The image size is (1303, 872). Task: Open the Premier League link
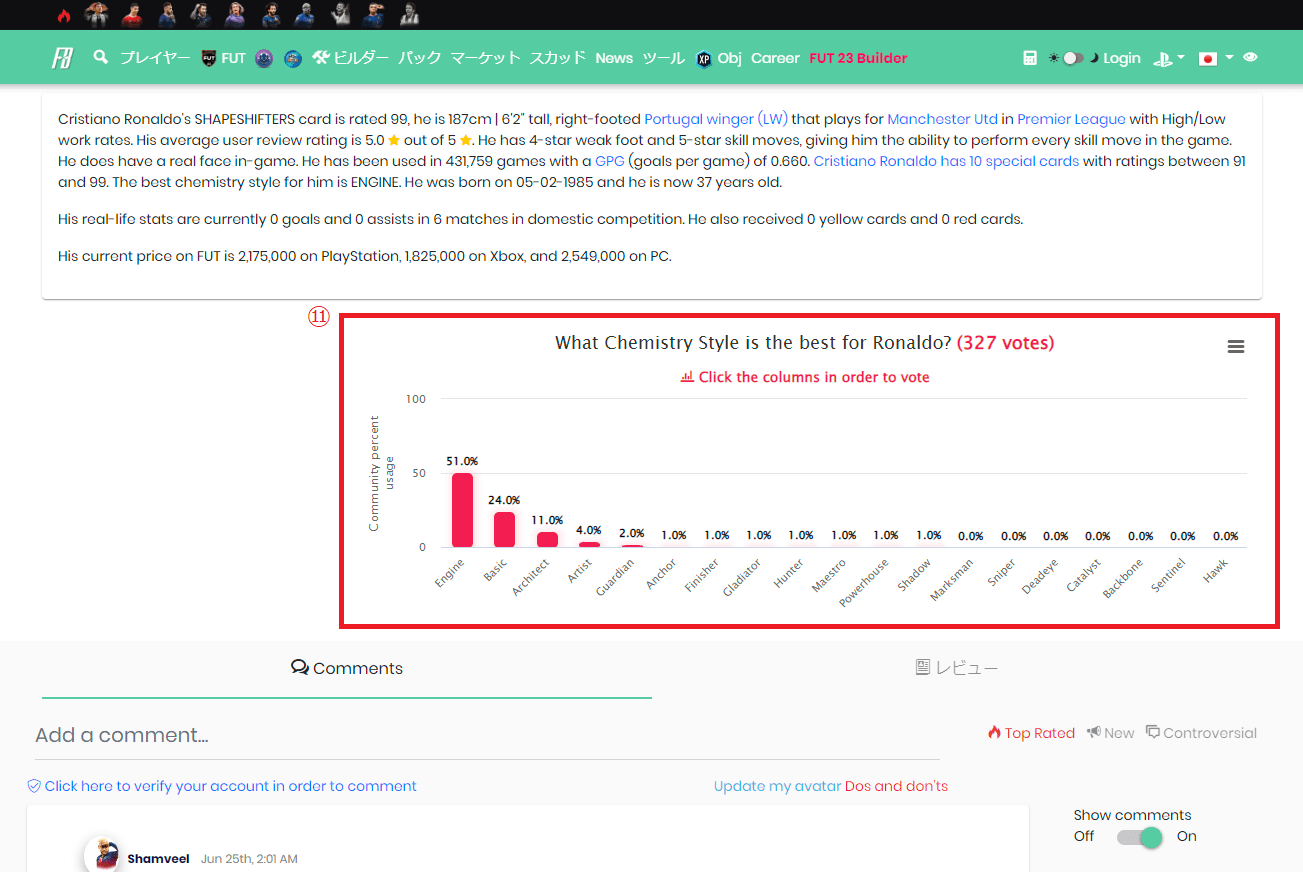click(1071, 119)
